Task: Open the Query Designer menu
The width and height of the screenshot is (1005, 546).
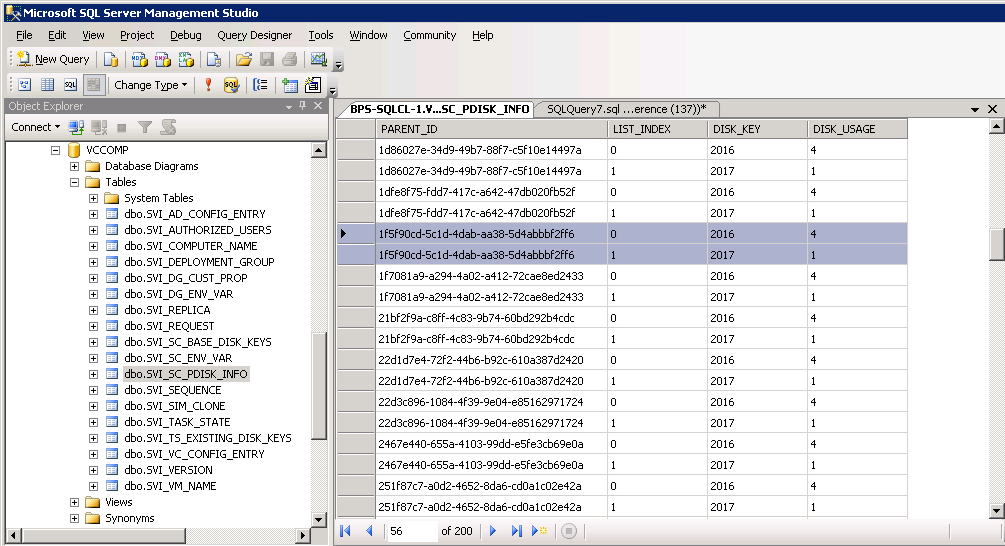Action: [254, 35]
